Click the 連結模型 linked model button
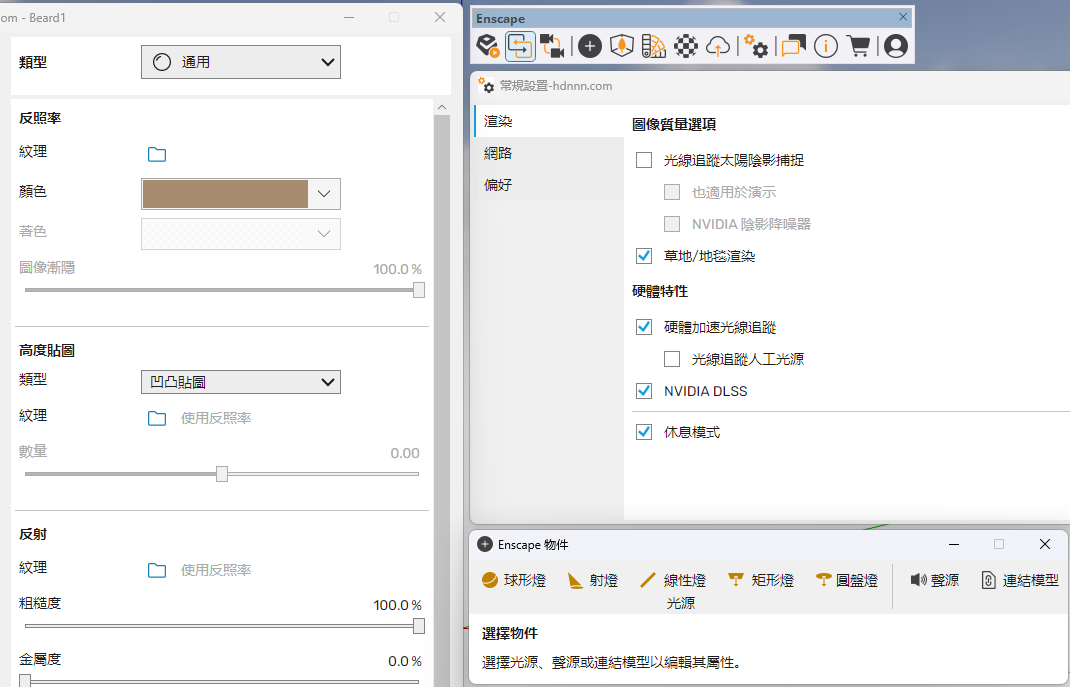 tap(1019, 580)
